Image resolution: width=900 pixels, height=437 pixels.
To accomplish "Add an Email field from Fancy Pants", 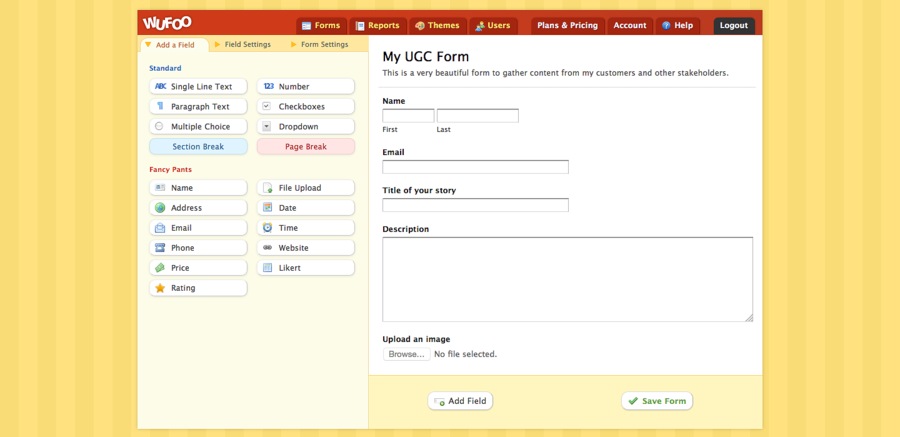I will tap(198, 228).
